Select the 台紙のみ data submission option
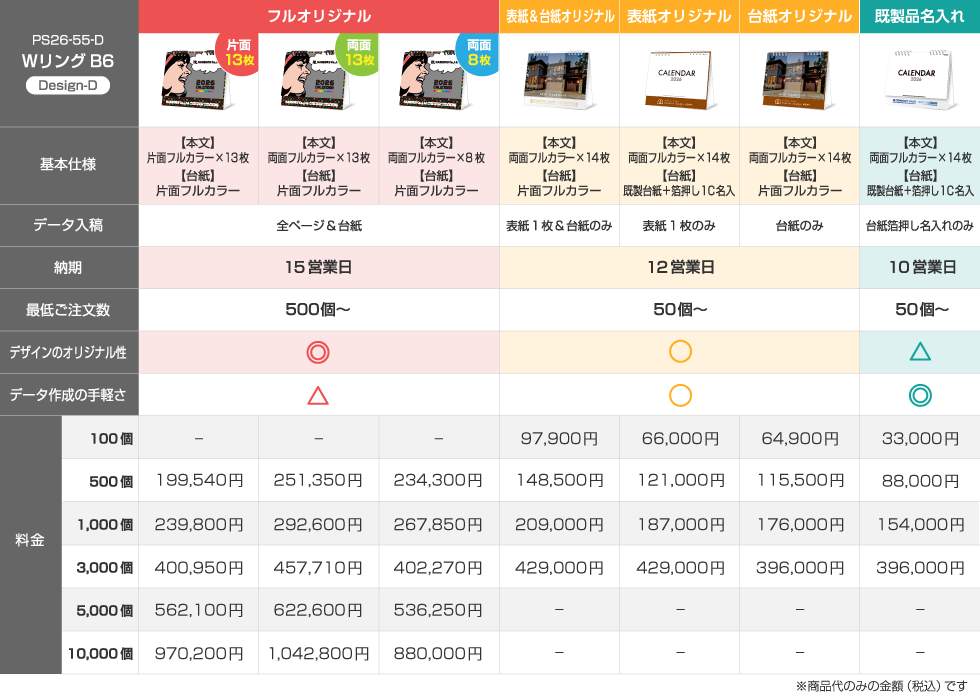The width and height of the screenshot is (980, 700). [799, 226]
